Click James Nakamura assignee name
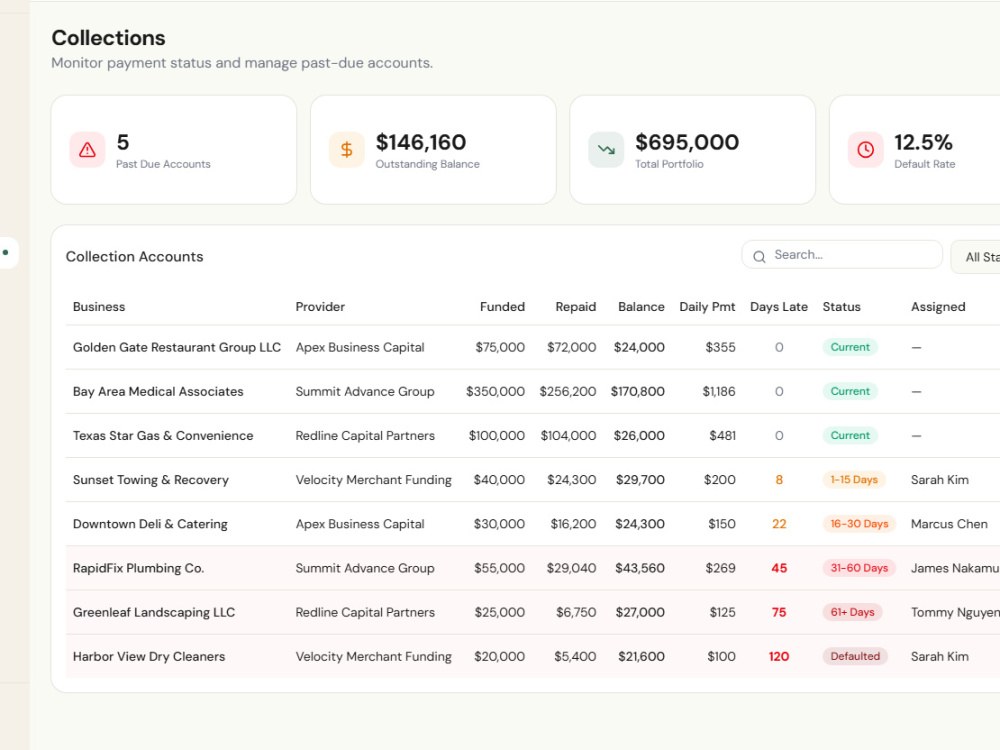1000x750 pixels. [955, 568]
